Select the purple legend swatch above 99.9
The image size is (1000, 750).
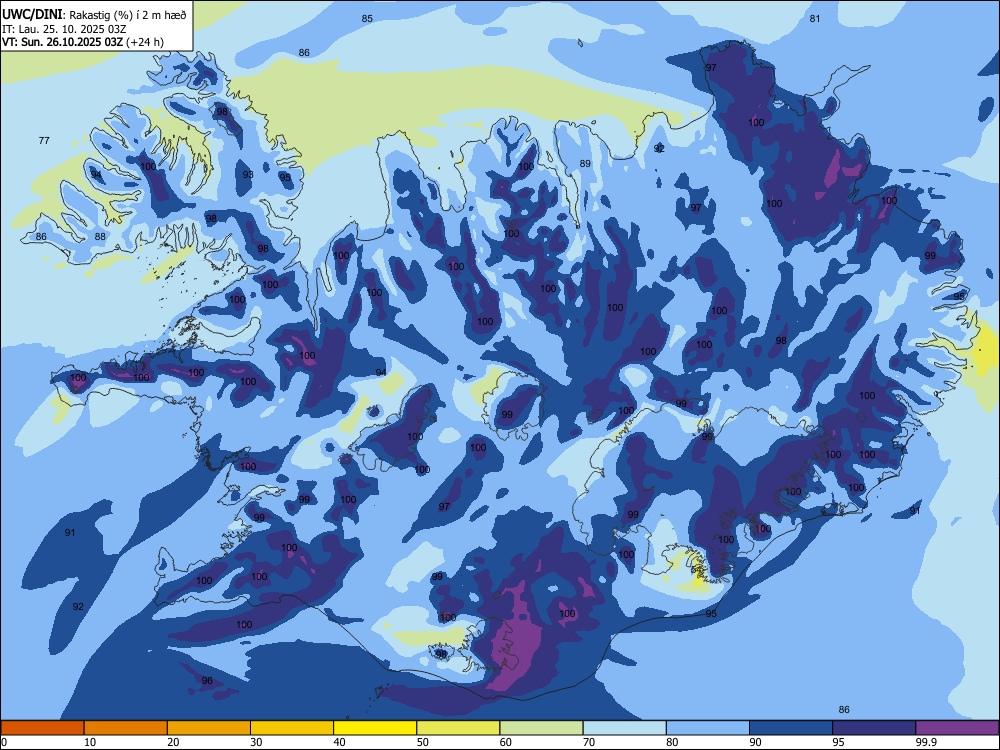tap(957, 728)
